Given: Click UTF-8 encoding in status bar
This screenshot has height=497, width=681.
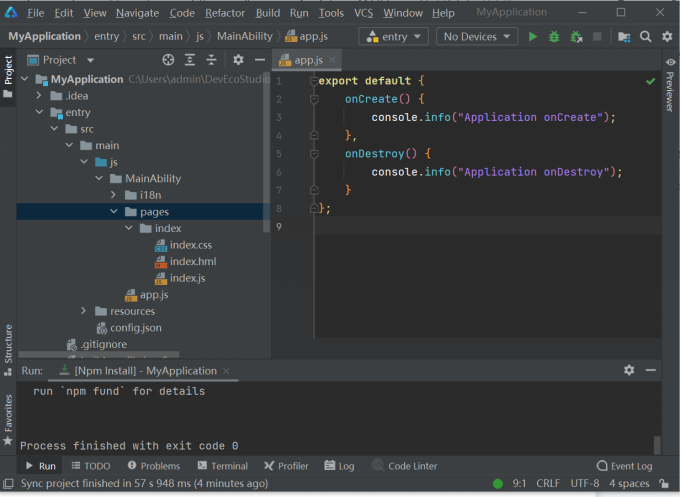Looking at the screenshot, I should click(x=584, y=483).
